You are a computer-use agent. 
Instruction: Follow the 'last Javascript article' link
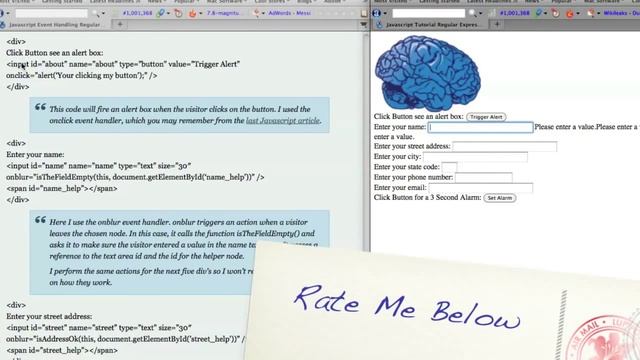coord(283,120)
